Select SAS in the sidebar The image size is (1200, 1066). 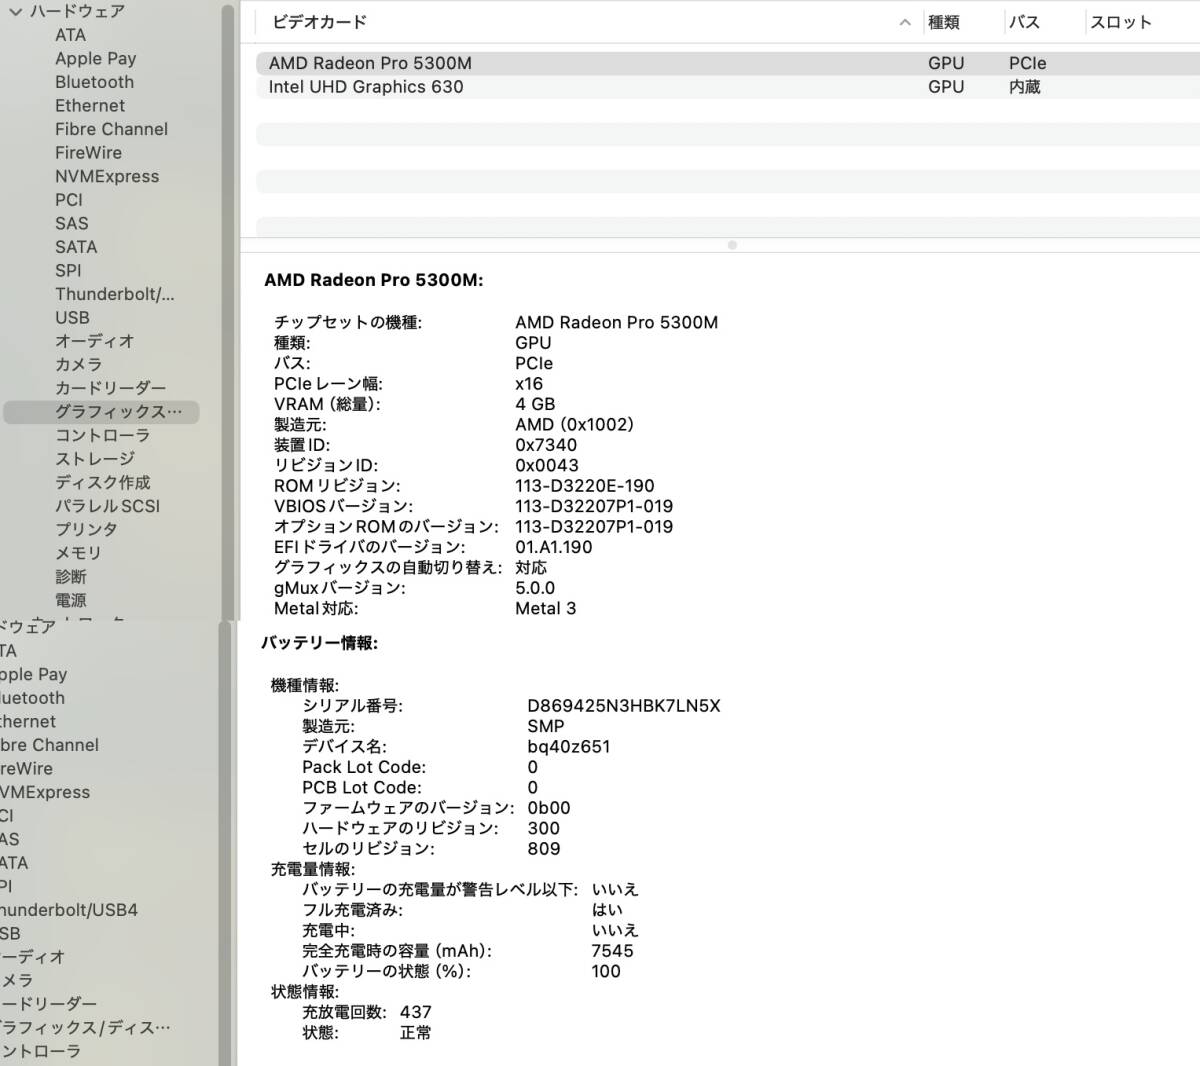point(71,223)
